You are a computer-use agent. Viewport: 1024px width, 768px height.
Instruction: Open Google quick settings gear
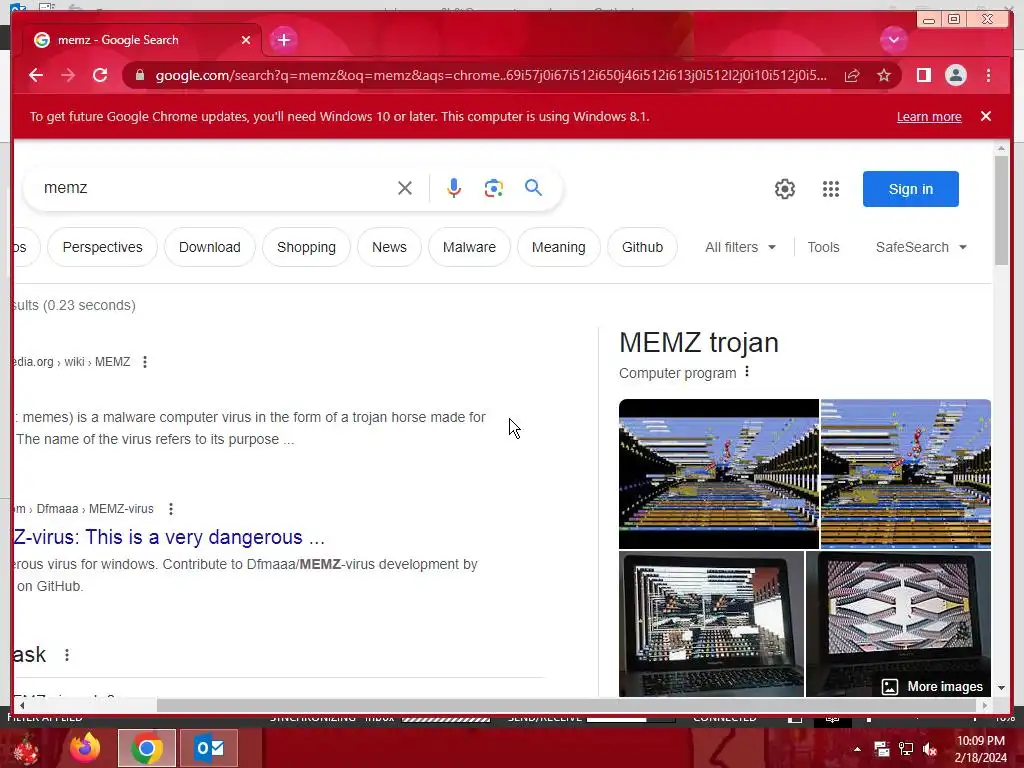tap(784, 189)
